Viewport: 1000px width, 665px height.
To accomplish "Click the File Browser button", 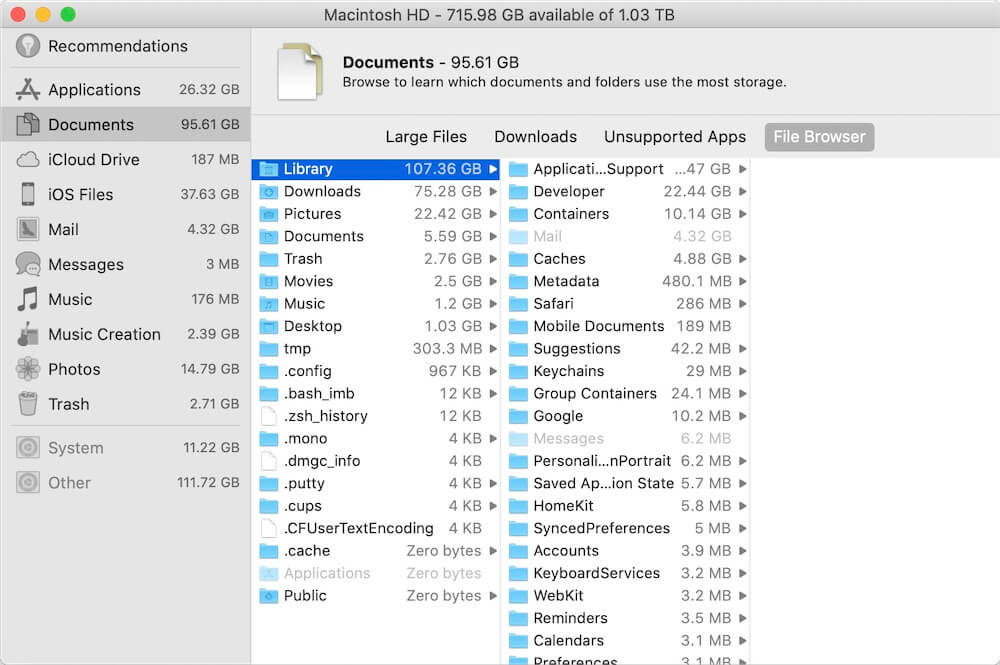I will [x=819, y=137].
